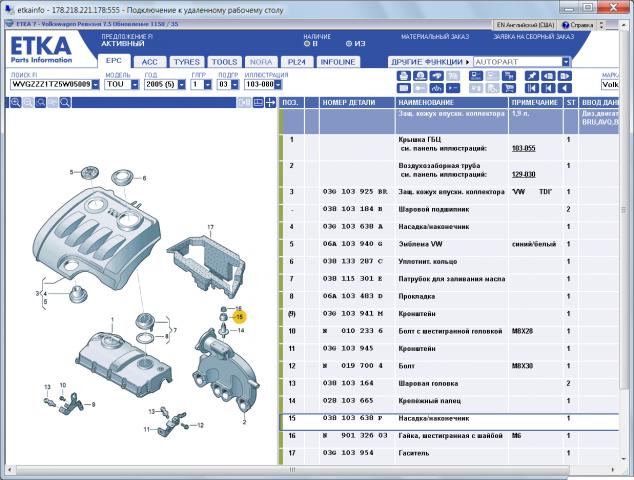Jump to first illustration with bar-arrow icon

coord(532,88)
